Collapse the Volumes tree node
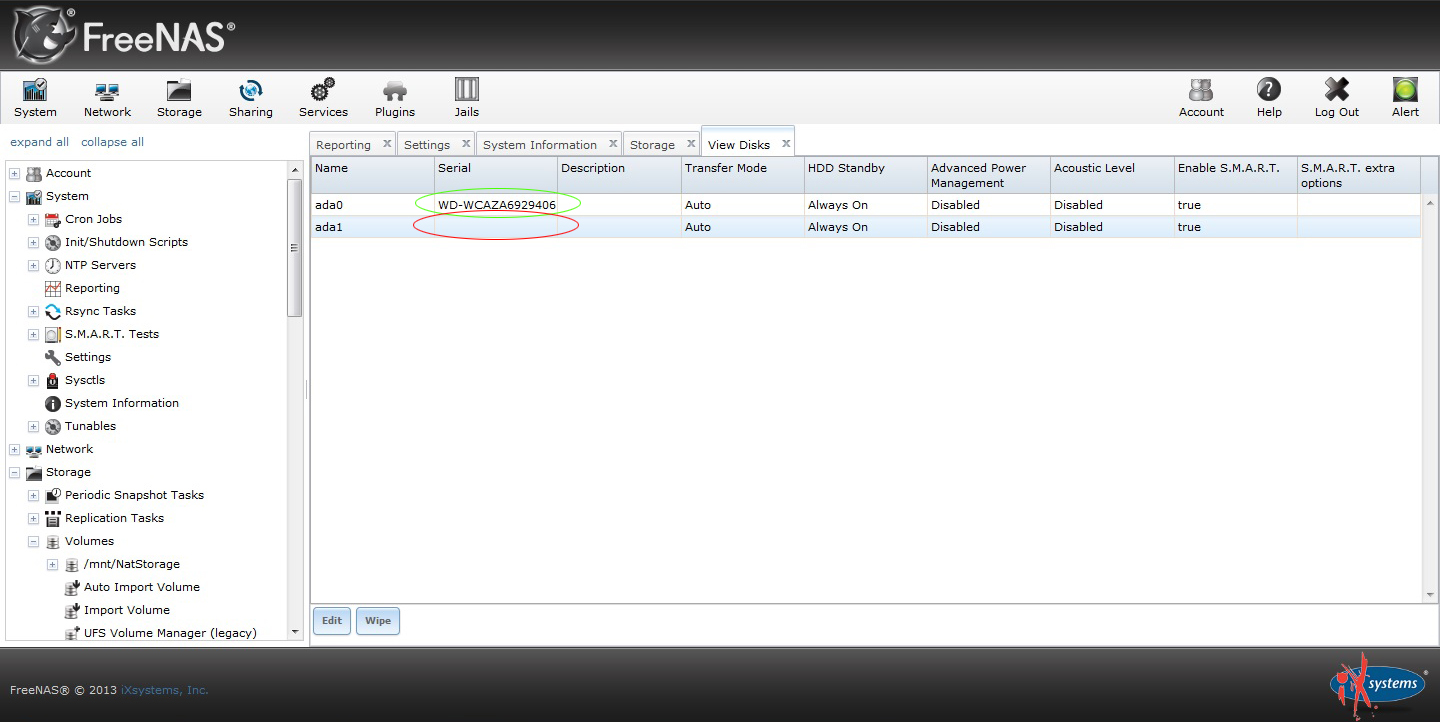Screen dimensions: 1440x722 [x=33, y=542]
